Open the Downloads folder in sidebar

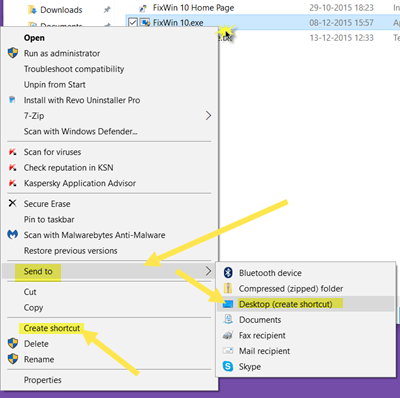coord(61,10)
